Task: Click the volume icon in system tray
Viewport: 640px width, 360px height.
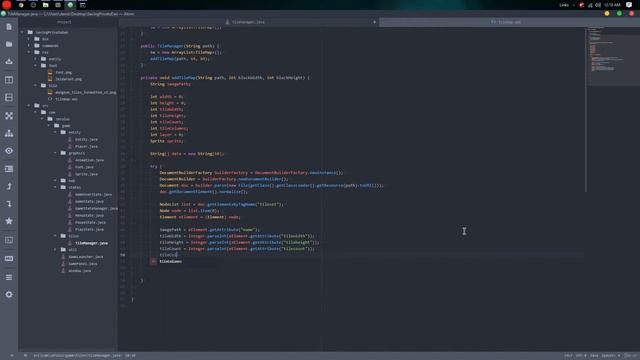Action: point(598,5)
